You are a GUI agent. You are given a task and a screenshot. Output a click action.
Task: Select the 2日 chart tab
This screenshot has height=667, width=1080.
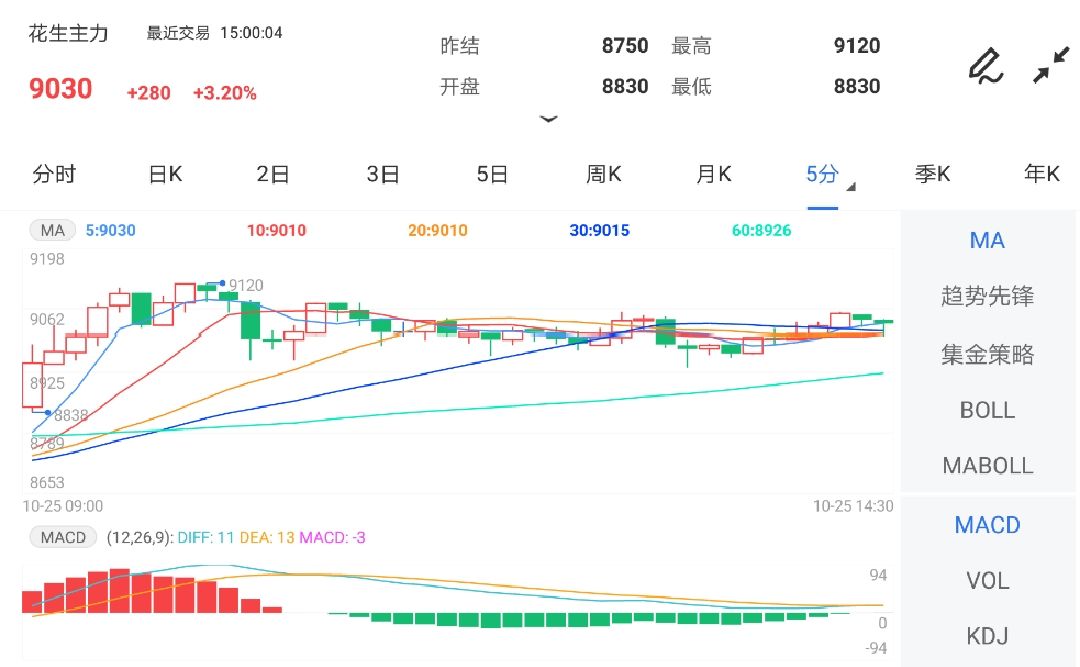[x=273, y=174]
